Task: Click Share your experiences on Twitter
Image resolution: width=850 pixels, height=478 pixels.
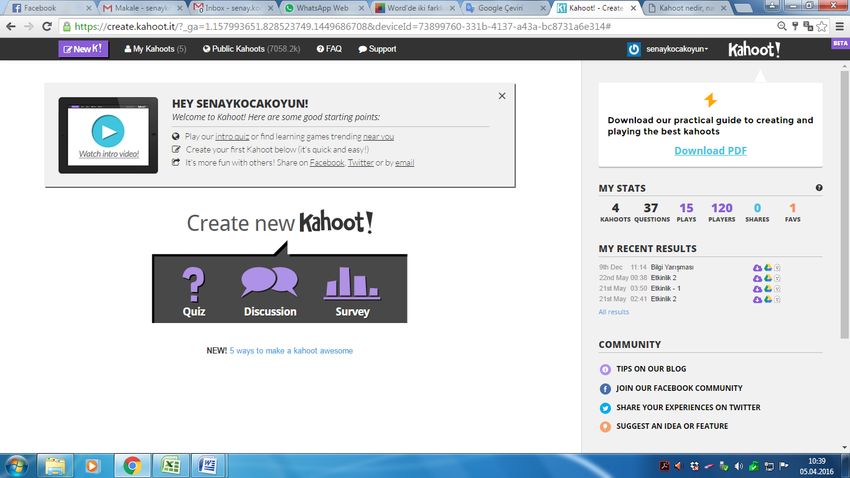Action: point(688,407)
